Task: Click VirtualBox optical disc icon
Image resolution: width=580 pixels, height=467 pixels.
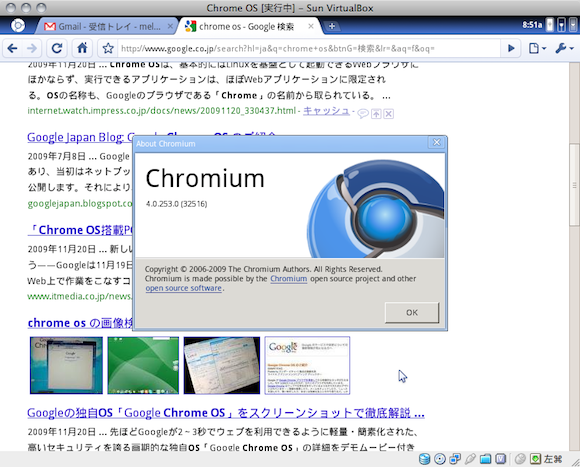Action: (x=440, y=459)
